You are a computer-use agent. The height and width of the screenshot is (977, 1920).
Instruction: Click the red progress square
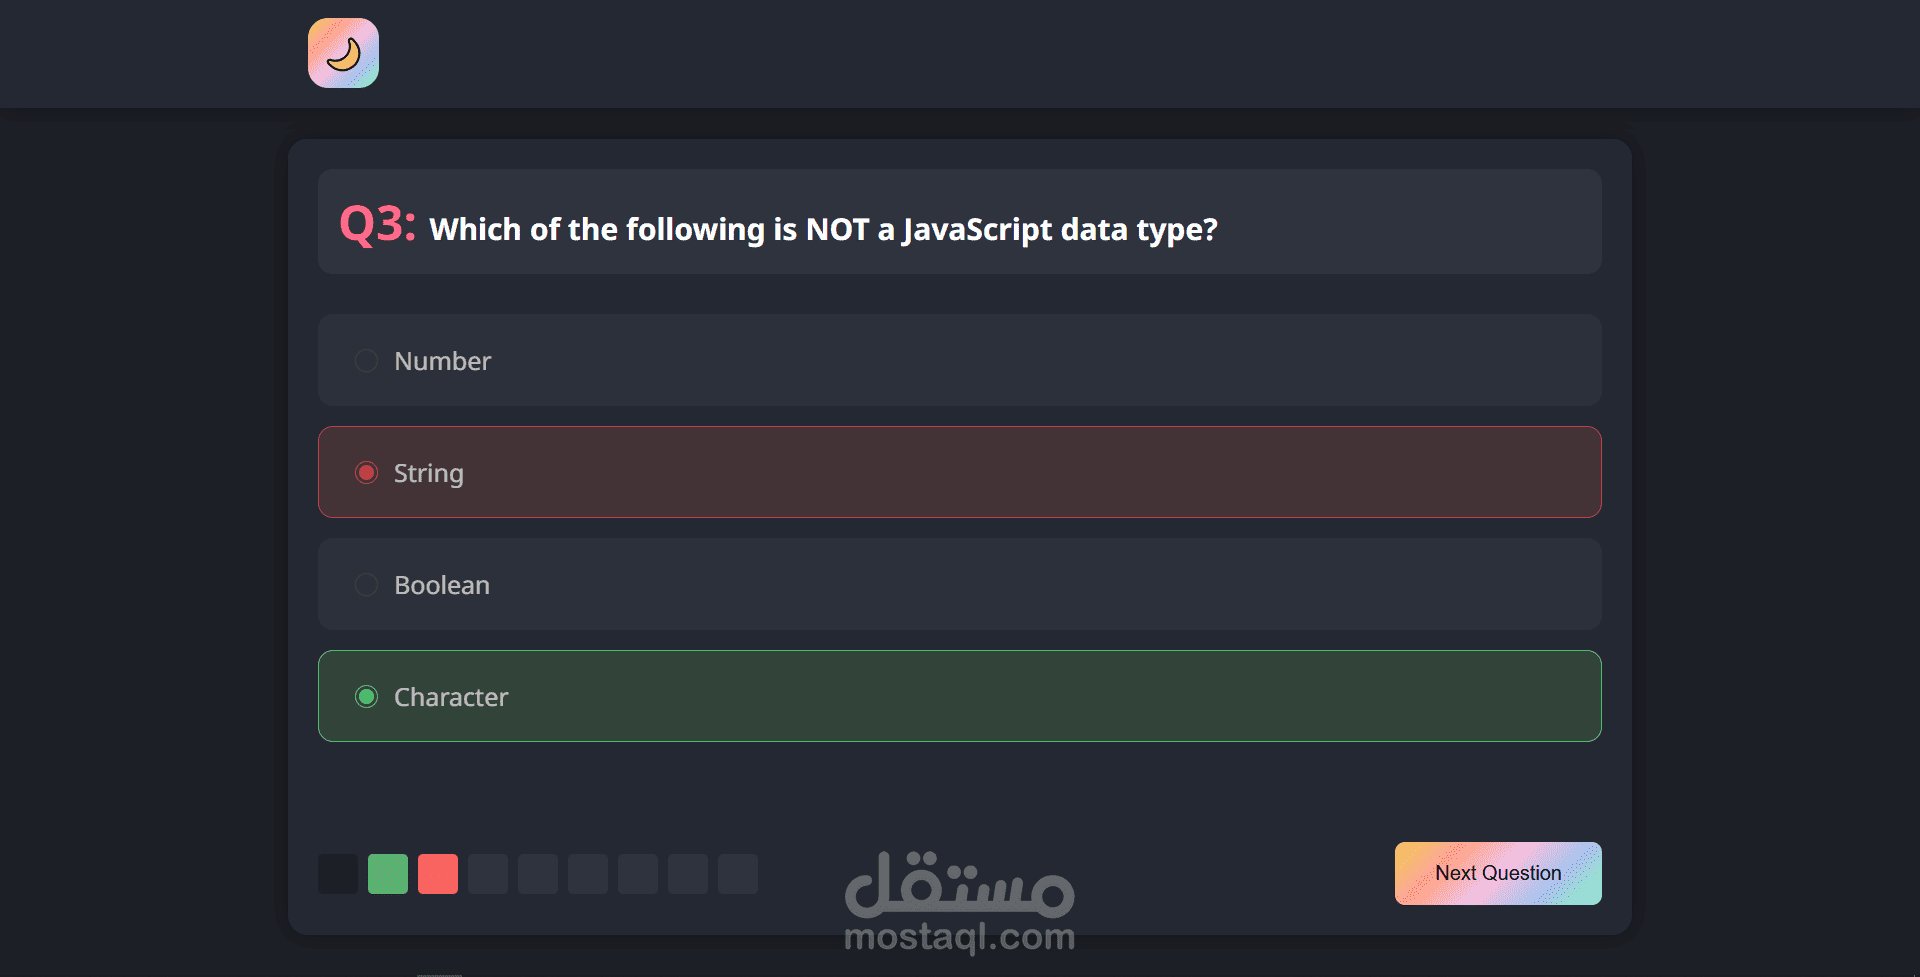click(x=438, y=874)
